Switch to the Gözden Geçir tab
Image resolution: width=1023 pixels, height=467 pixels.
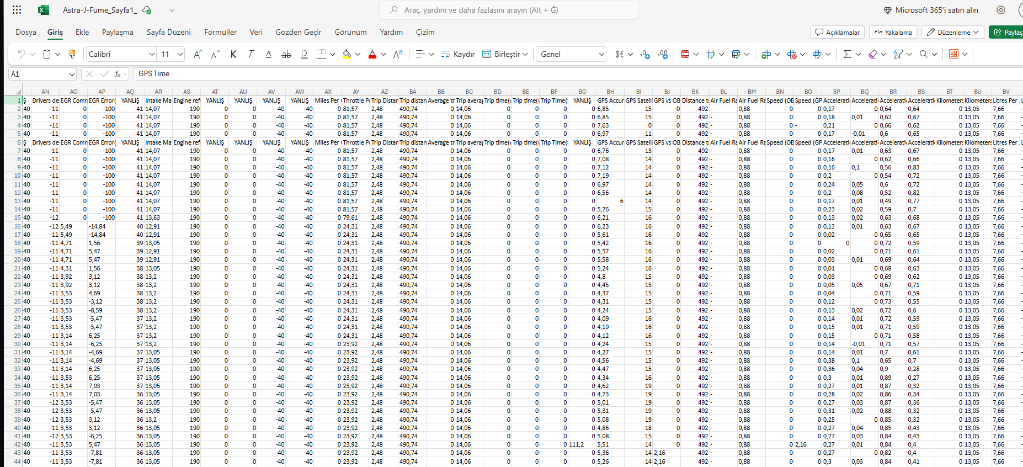coord(299,32)
